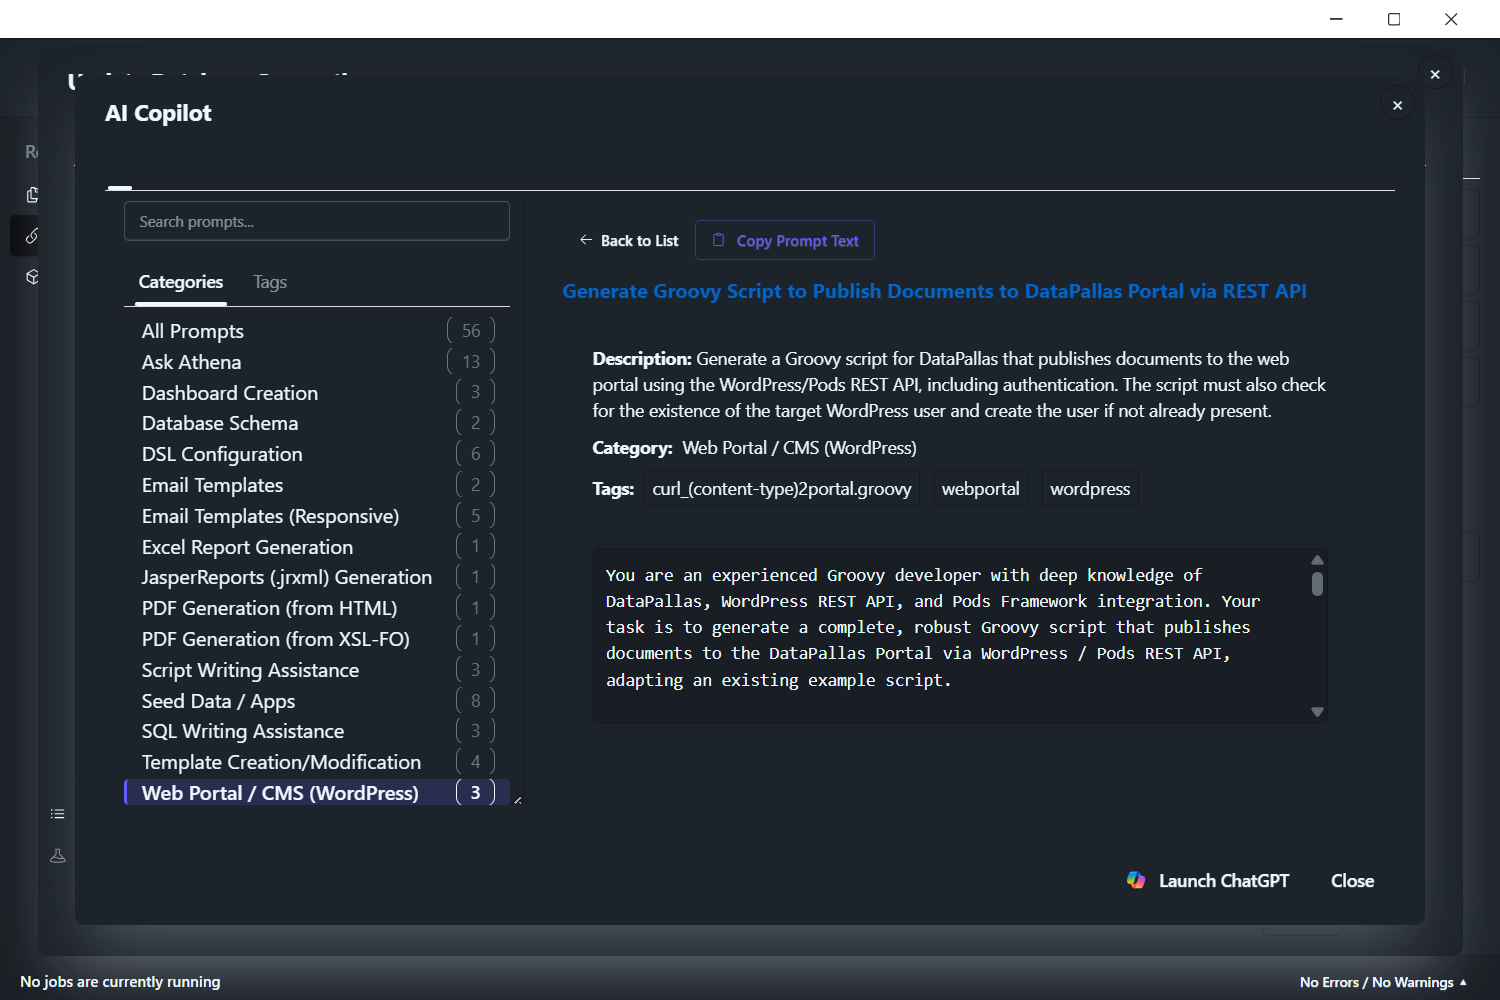Open the flask lab icon in sidebar

click(x=58, y=856)
